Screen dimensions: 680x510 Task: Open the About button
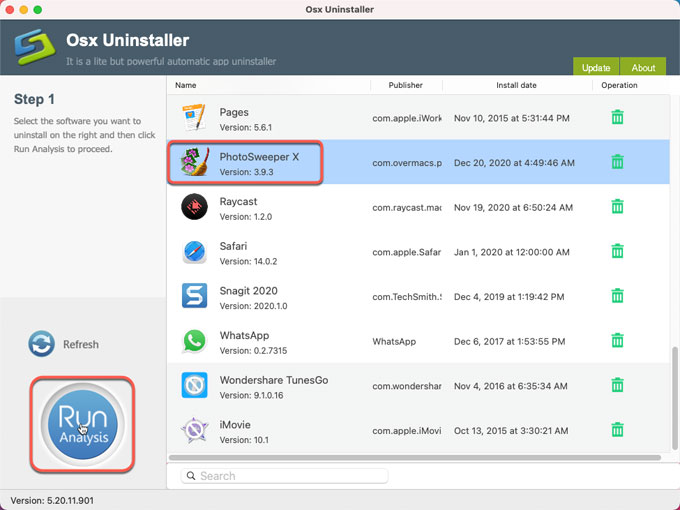click(643, 67)
